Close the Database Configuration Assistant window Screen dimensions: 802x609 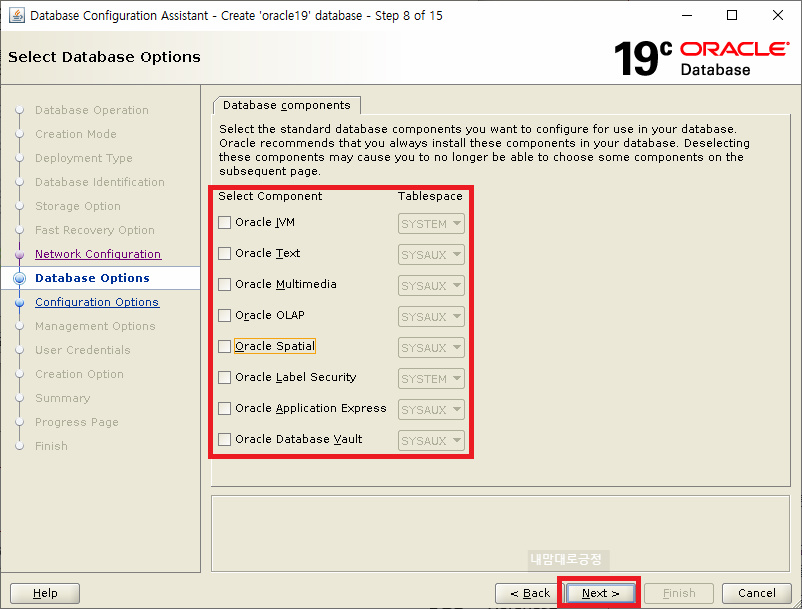777,15
